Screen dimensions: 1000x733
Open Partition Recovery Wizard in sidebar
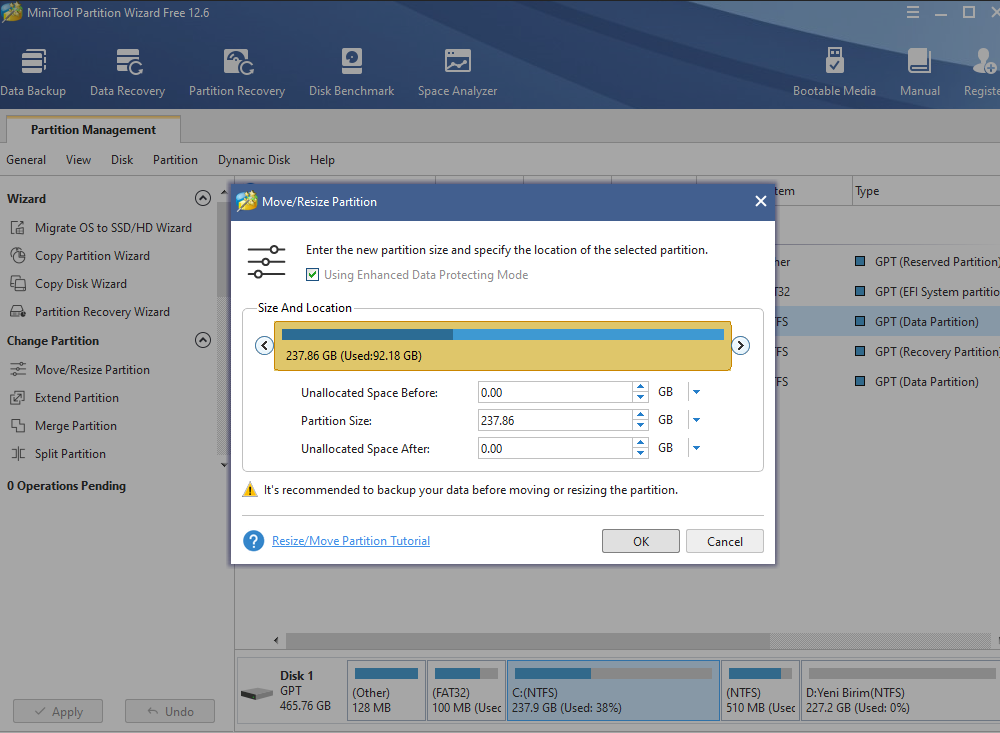tap(90, 312)
